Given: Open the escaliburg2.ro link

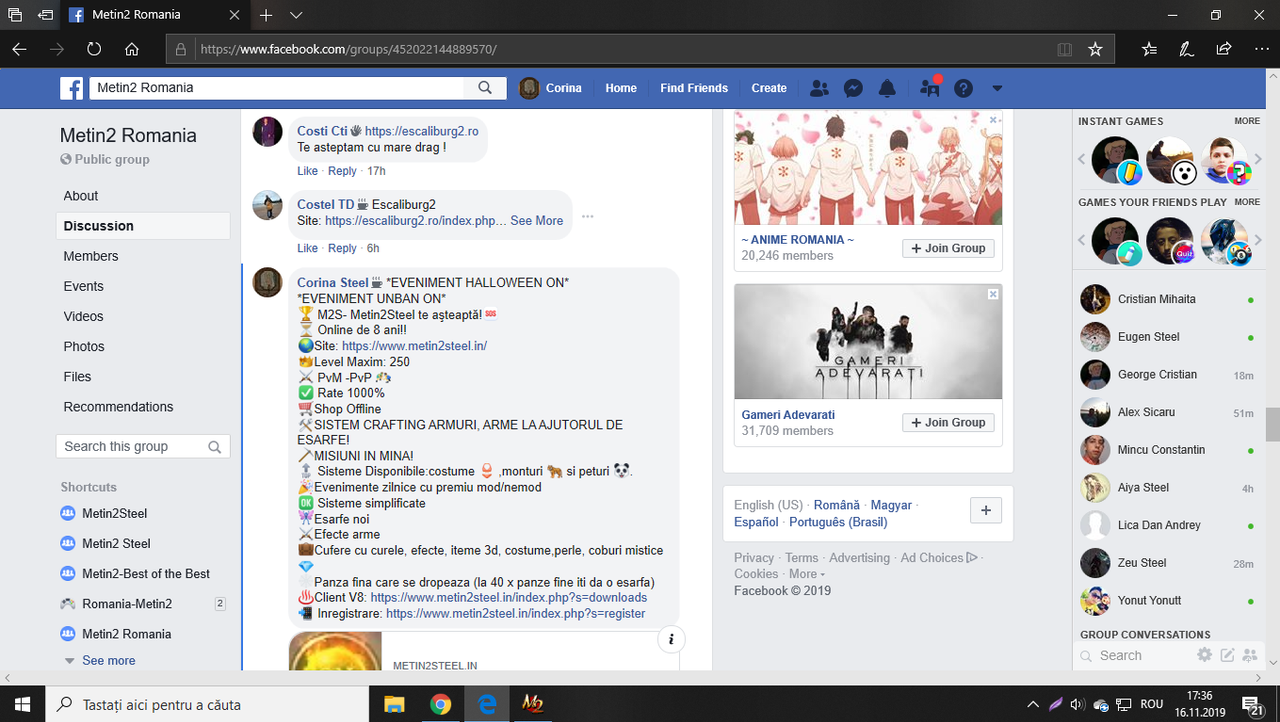Looking at the screenshot, I should click(x=421, y=131).
